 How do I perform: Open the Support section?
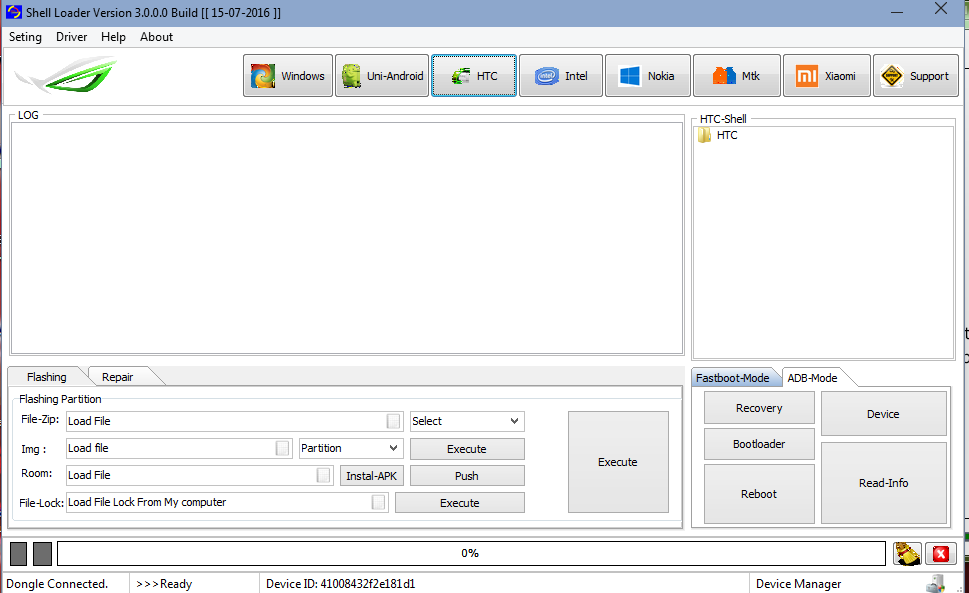[x=916, y=75]
